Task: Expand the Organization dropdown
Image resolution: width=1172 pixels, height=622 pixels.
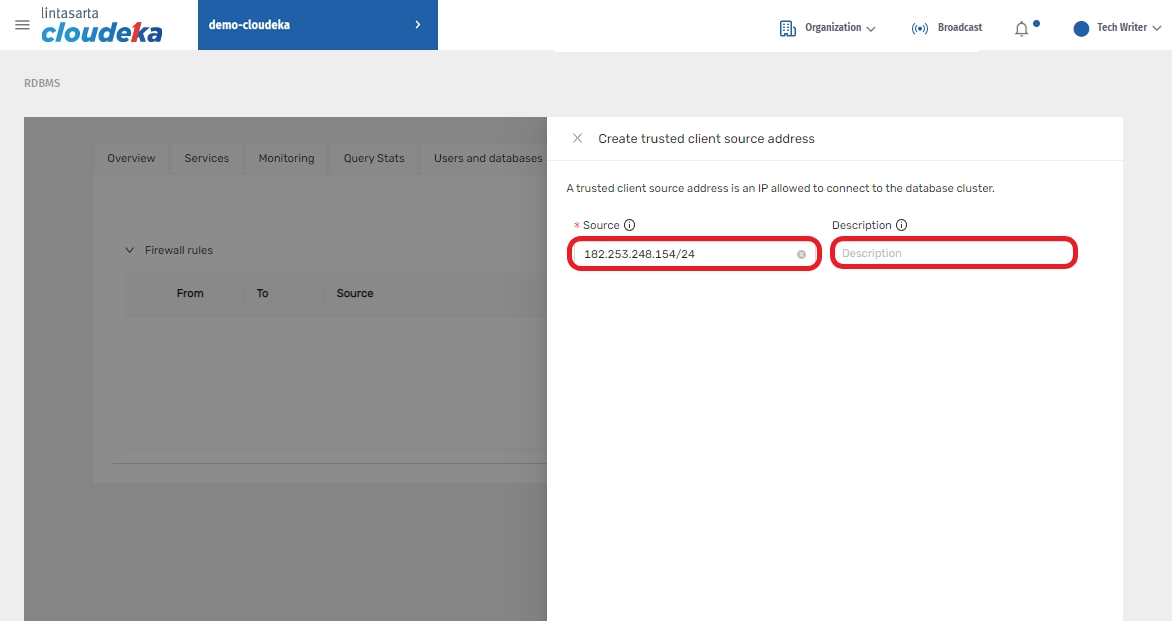Action: click(x=827, y=28)
